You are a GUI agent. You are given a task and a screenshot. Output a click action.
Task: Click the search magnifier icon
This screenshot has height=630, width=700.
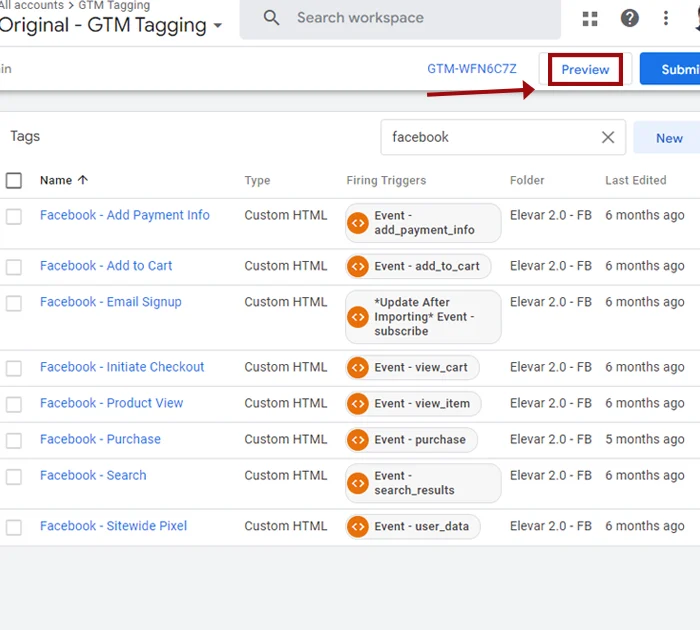271,18
